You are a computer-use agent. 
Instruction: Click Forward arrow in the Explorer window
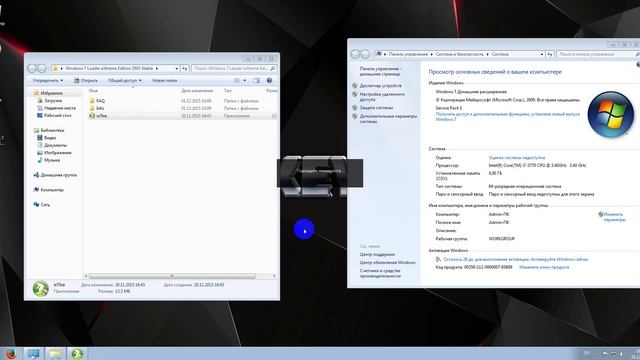[42, 69]
